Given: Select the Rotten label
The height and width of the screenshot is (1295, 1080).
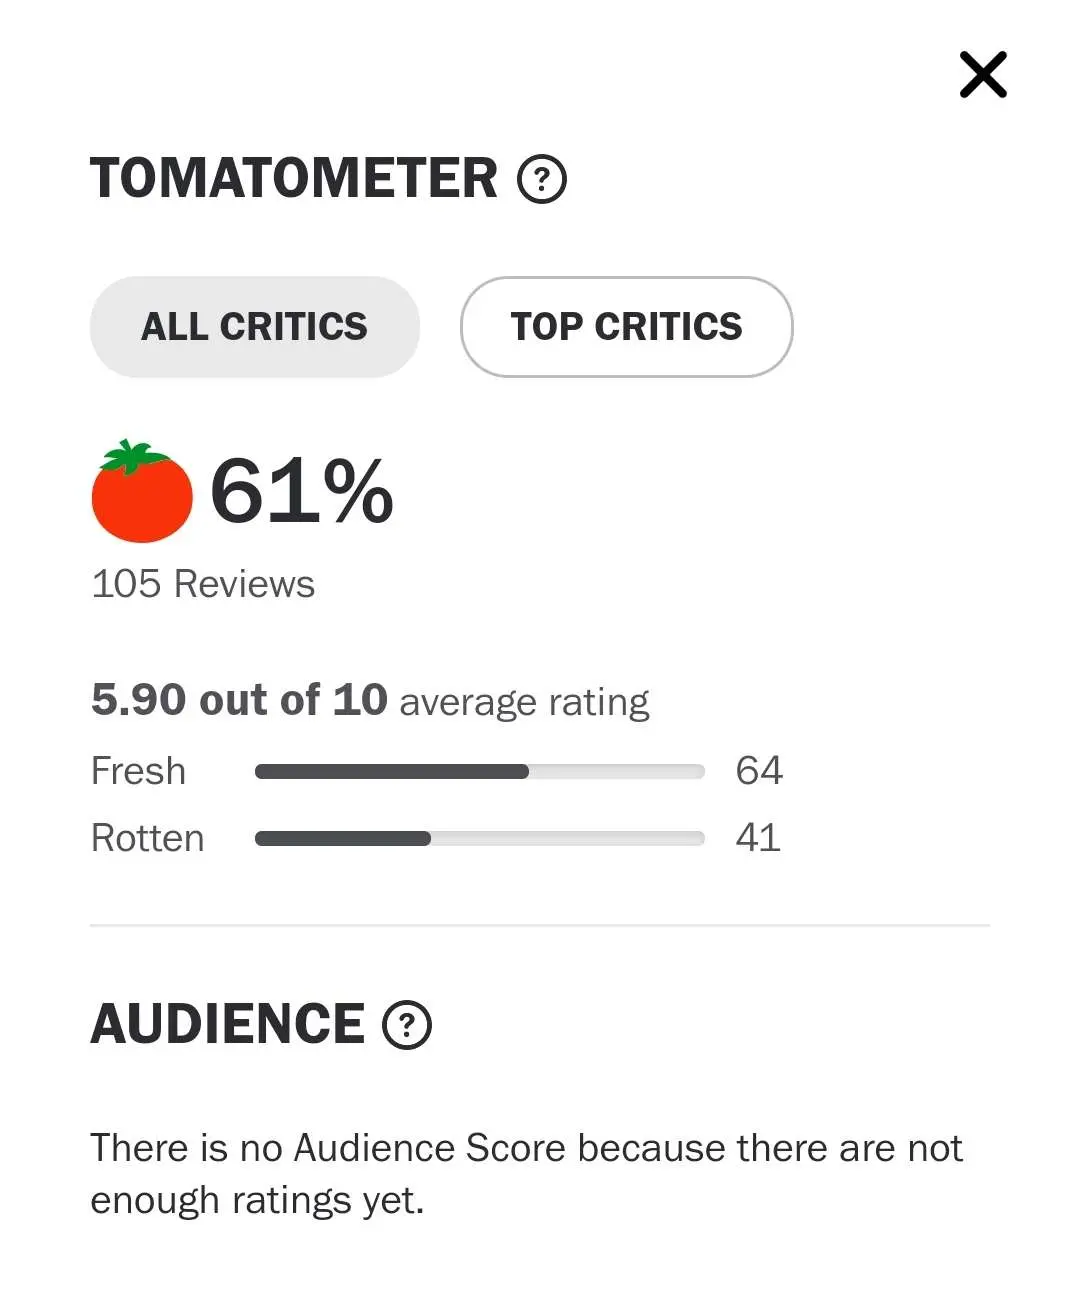Looking at the screenshot, I should (147, 838).
